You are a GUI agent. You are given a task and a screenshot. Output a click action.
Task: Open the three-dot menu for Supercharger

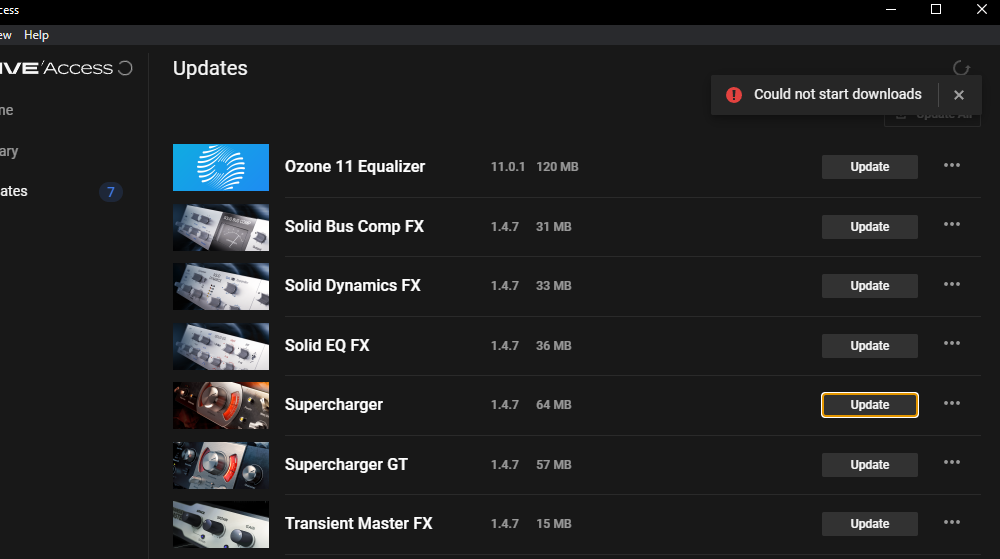click(952, 403)
